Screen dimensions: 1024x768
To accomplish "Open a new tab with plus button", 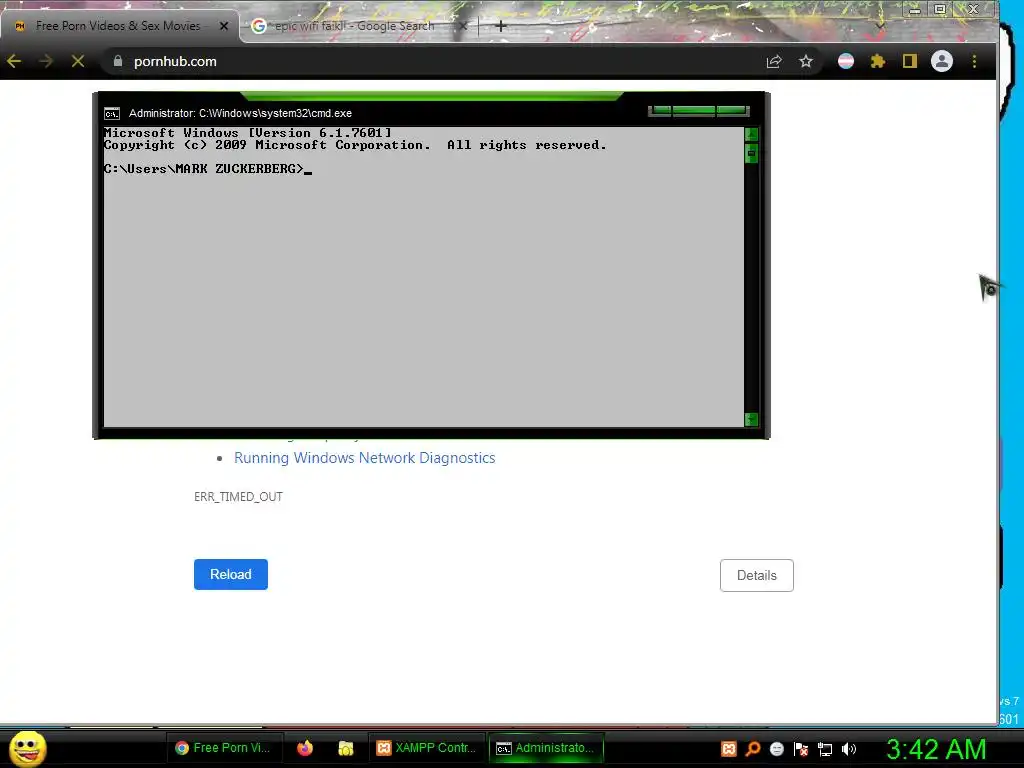I will pyautogui.click(x=501, y=26).
